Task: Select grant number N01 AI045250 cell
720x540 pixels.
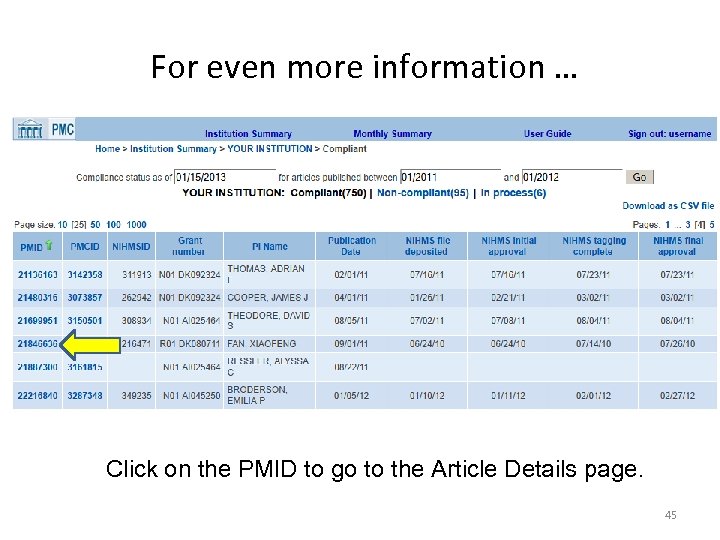Action: pyautogui.click(x=191, y=395)
